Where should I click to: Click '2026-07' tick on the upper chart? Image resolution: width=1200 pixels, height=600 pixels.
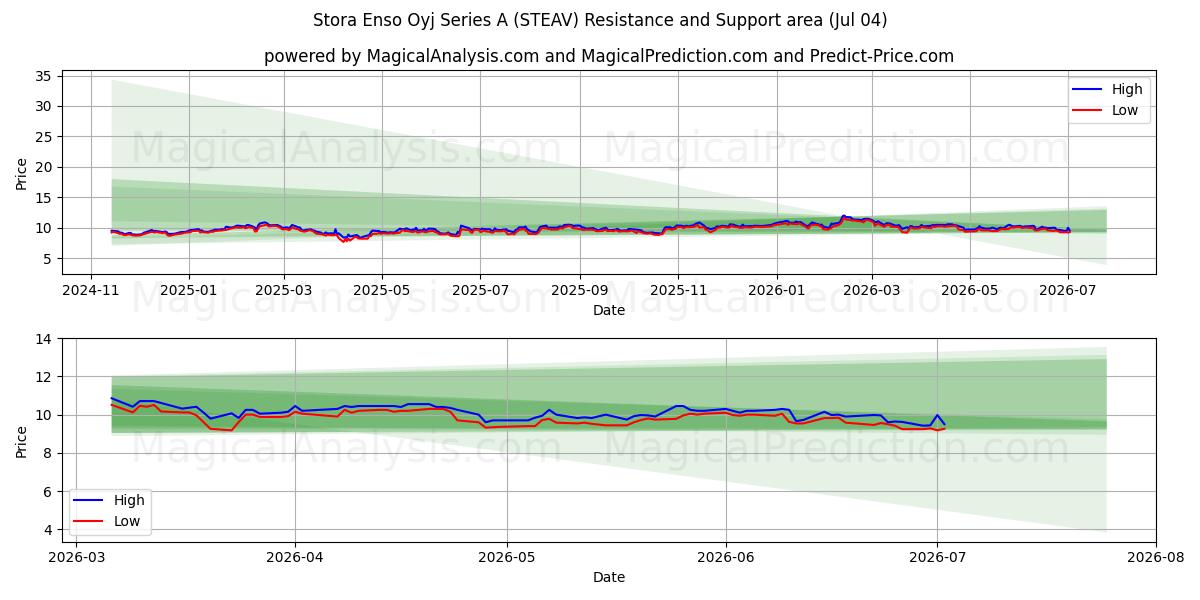pyautogui.click(x=1067, y=291)
